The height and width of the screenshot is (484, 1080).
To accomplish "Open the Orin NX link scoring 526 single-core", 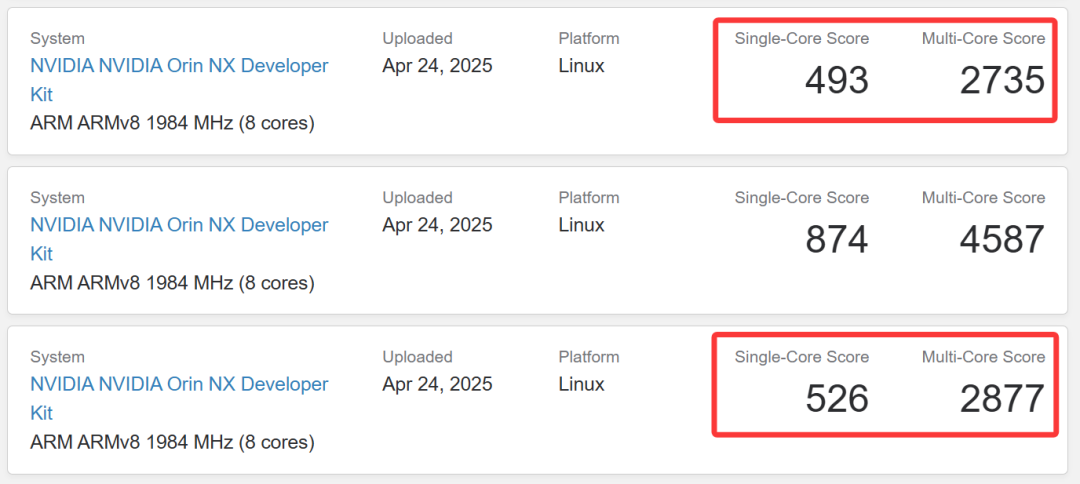I will [x=179, y=398].
